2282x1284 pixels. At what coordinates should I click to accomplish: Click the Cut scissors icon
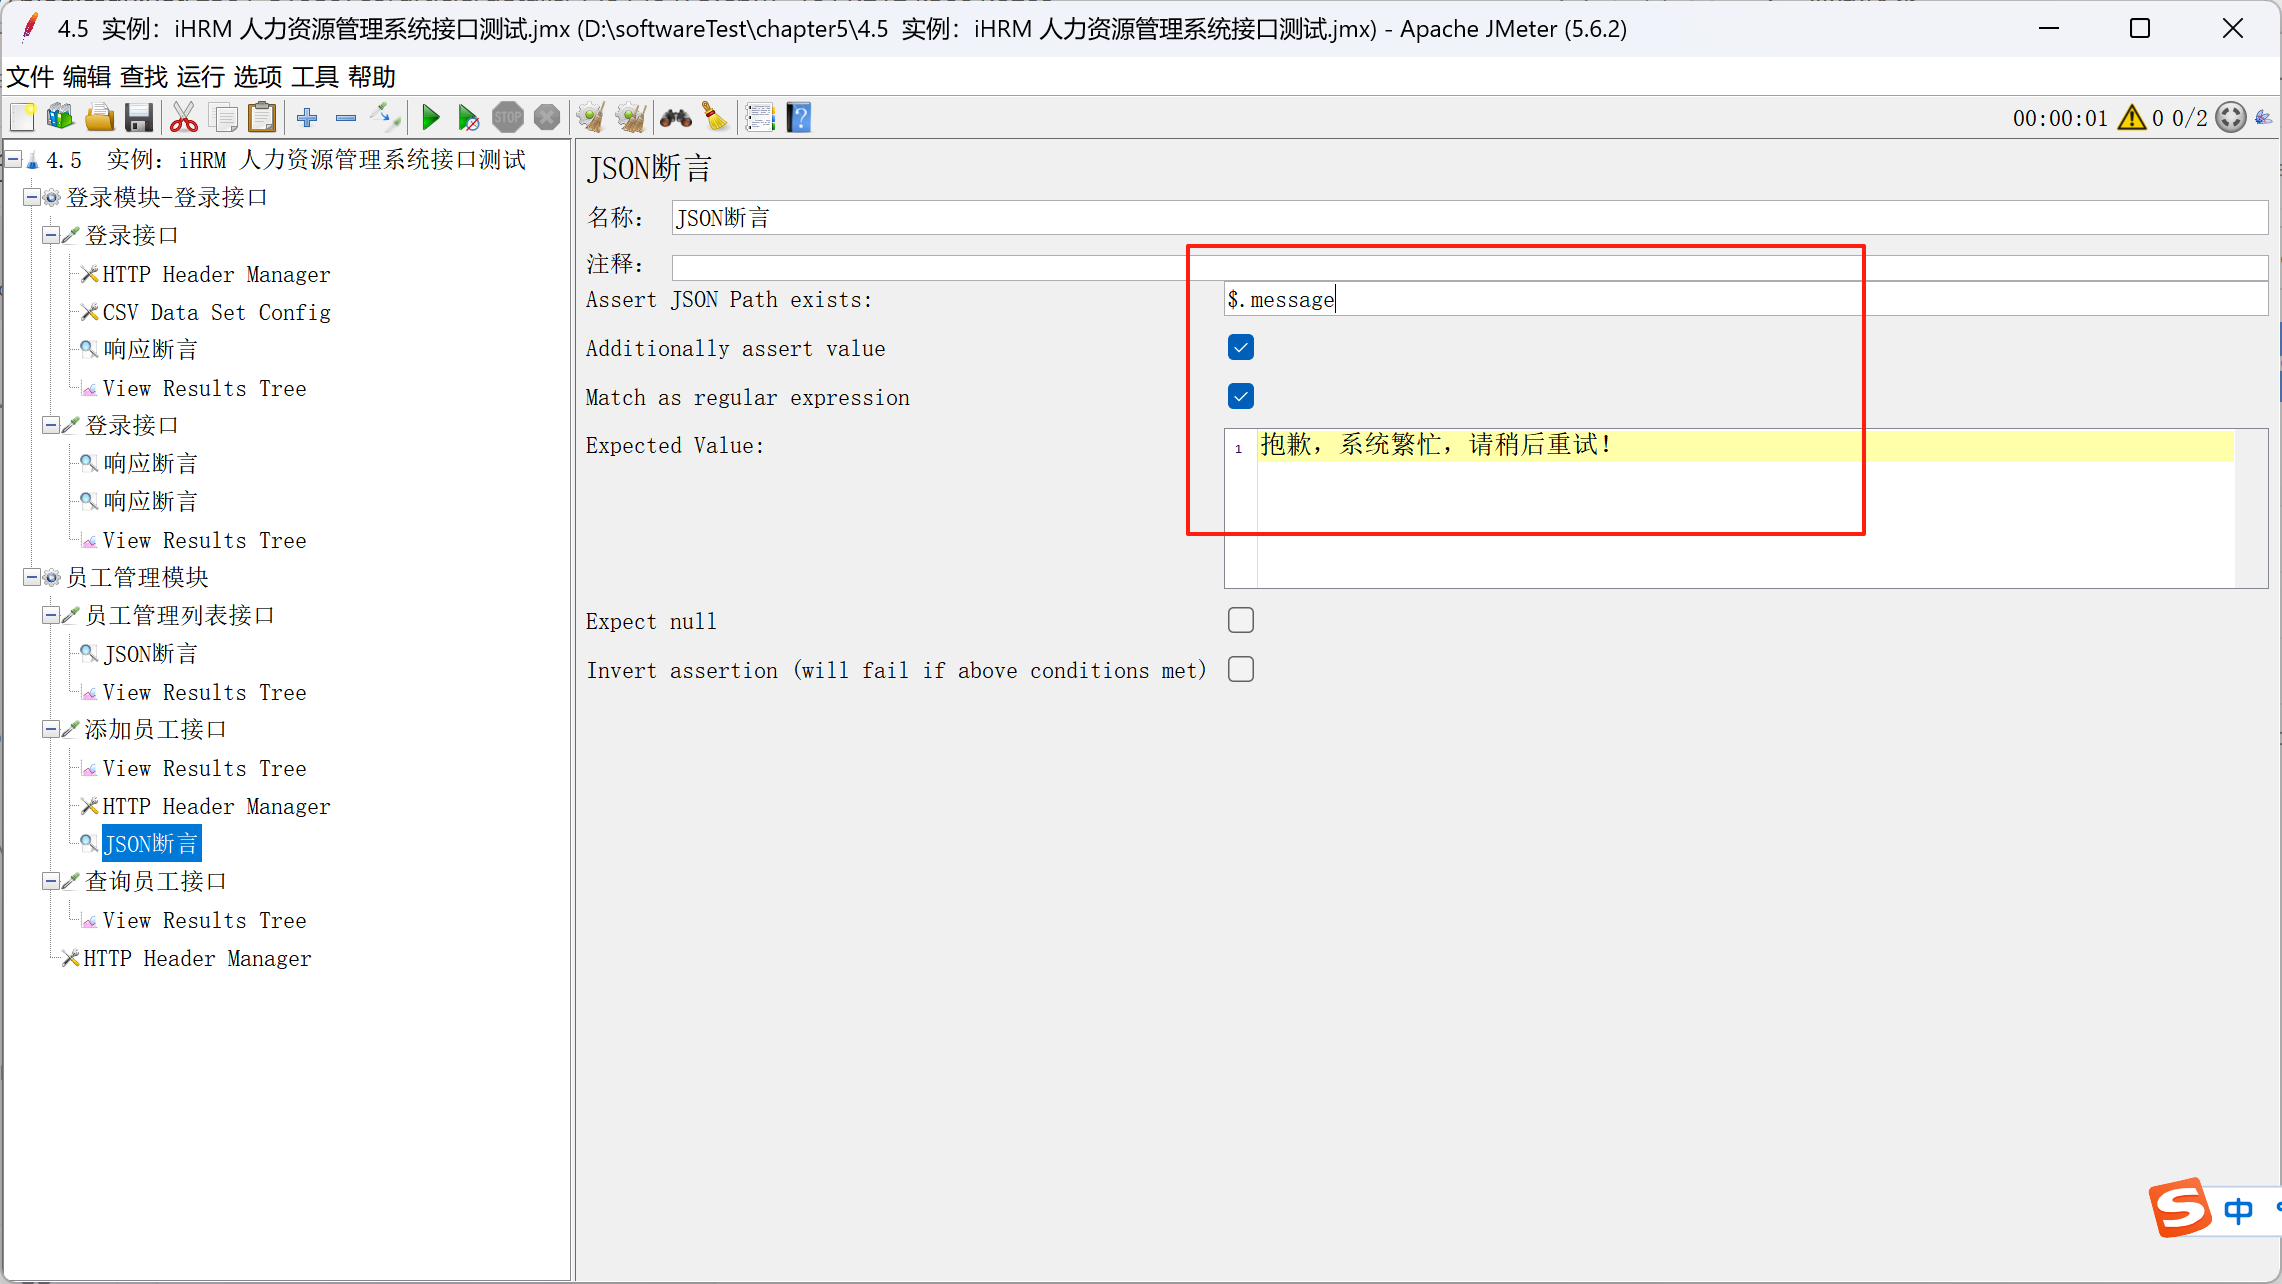click(x=183, y=117)
